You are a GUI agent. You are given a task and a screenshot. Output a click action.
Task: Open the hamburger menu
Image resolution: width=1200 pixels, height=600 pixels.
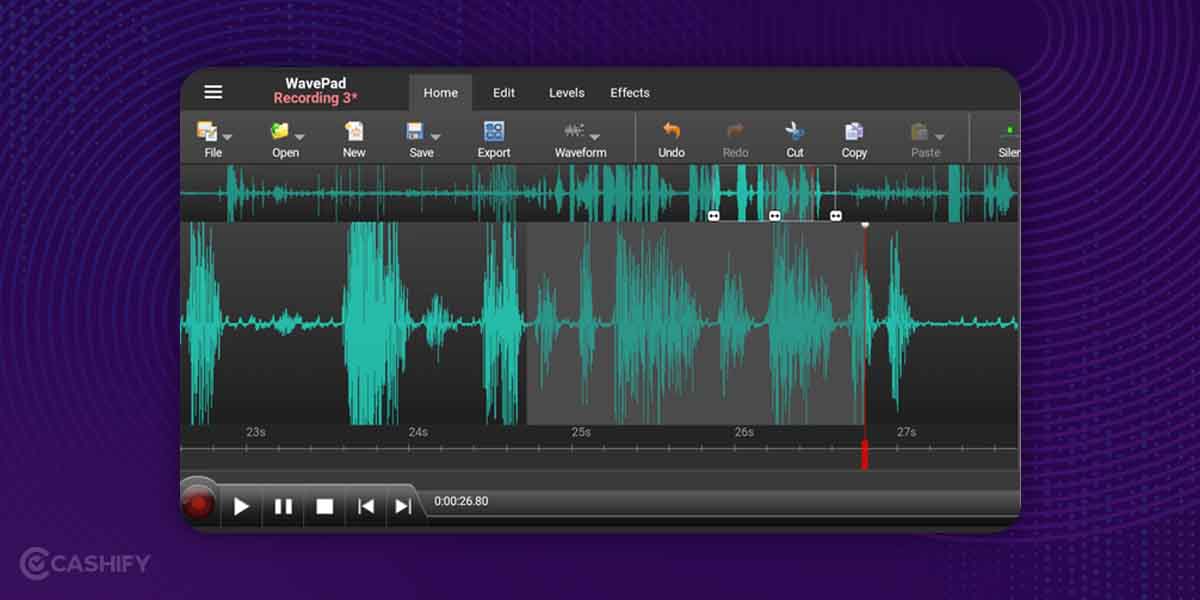213,91
